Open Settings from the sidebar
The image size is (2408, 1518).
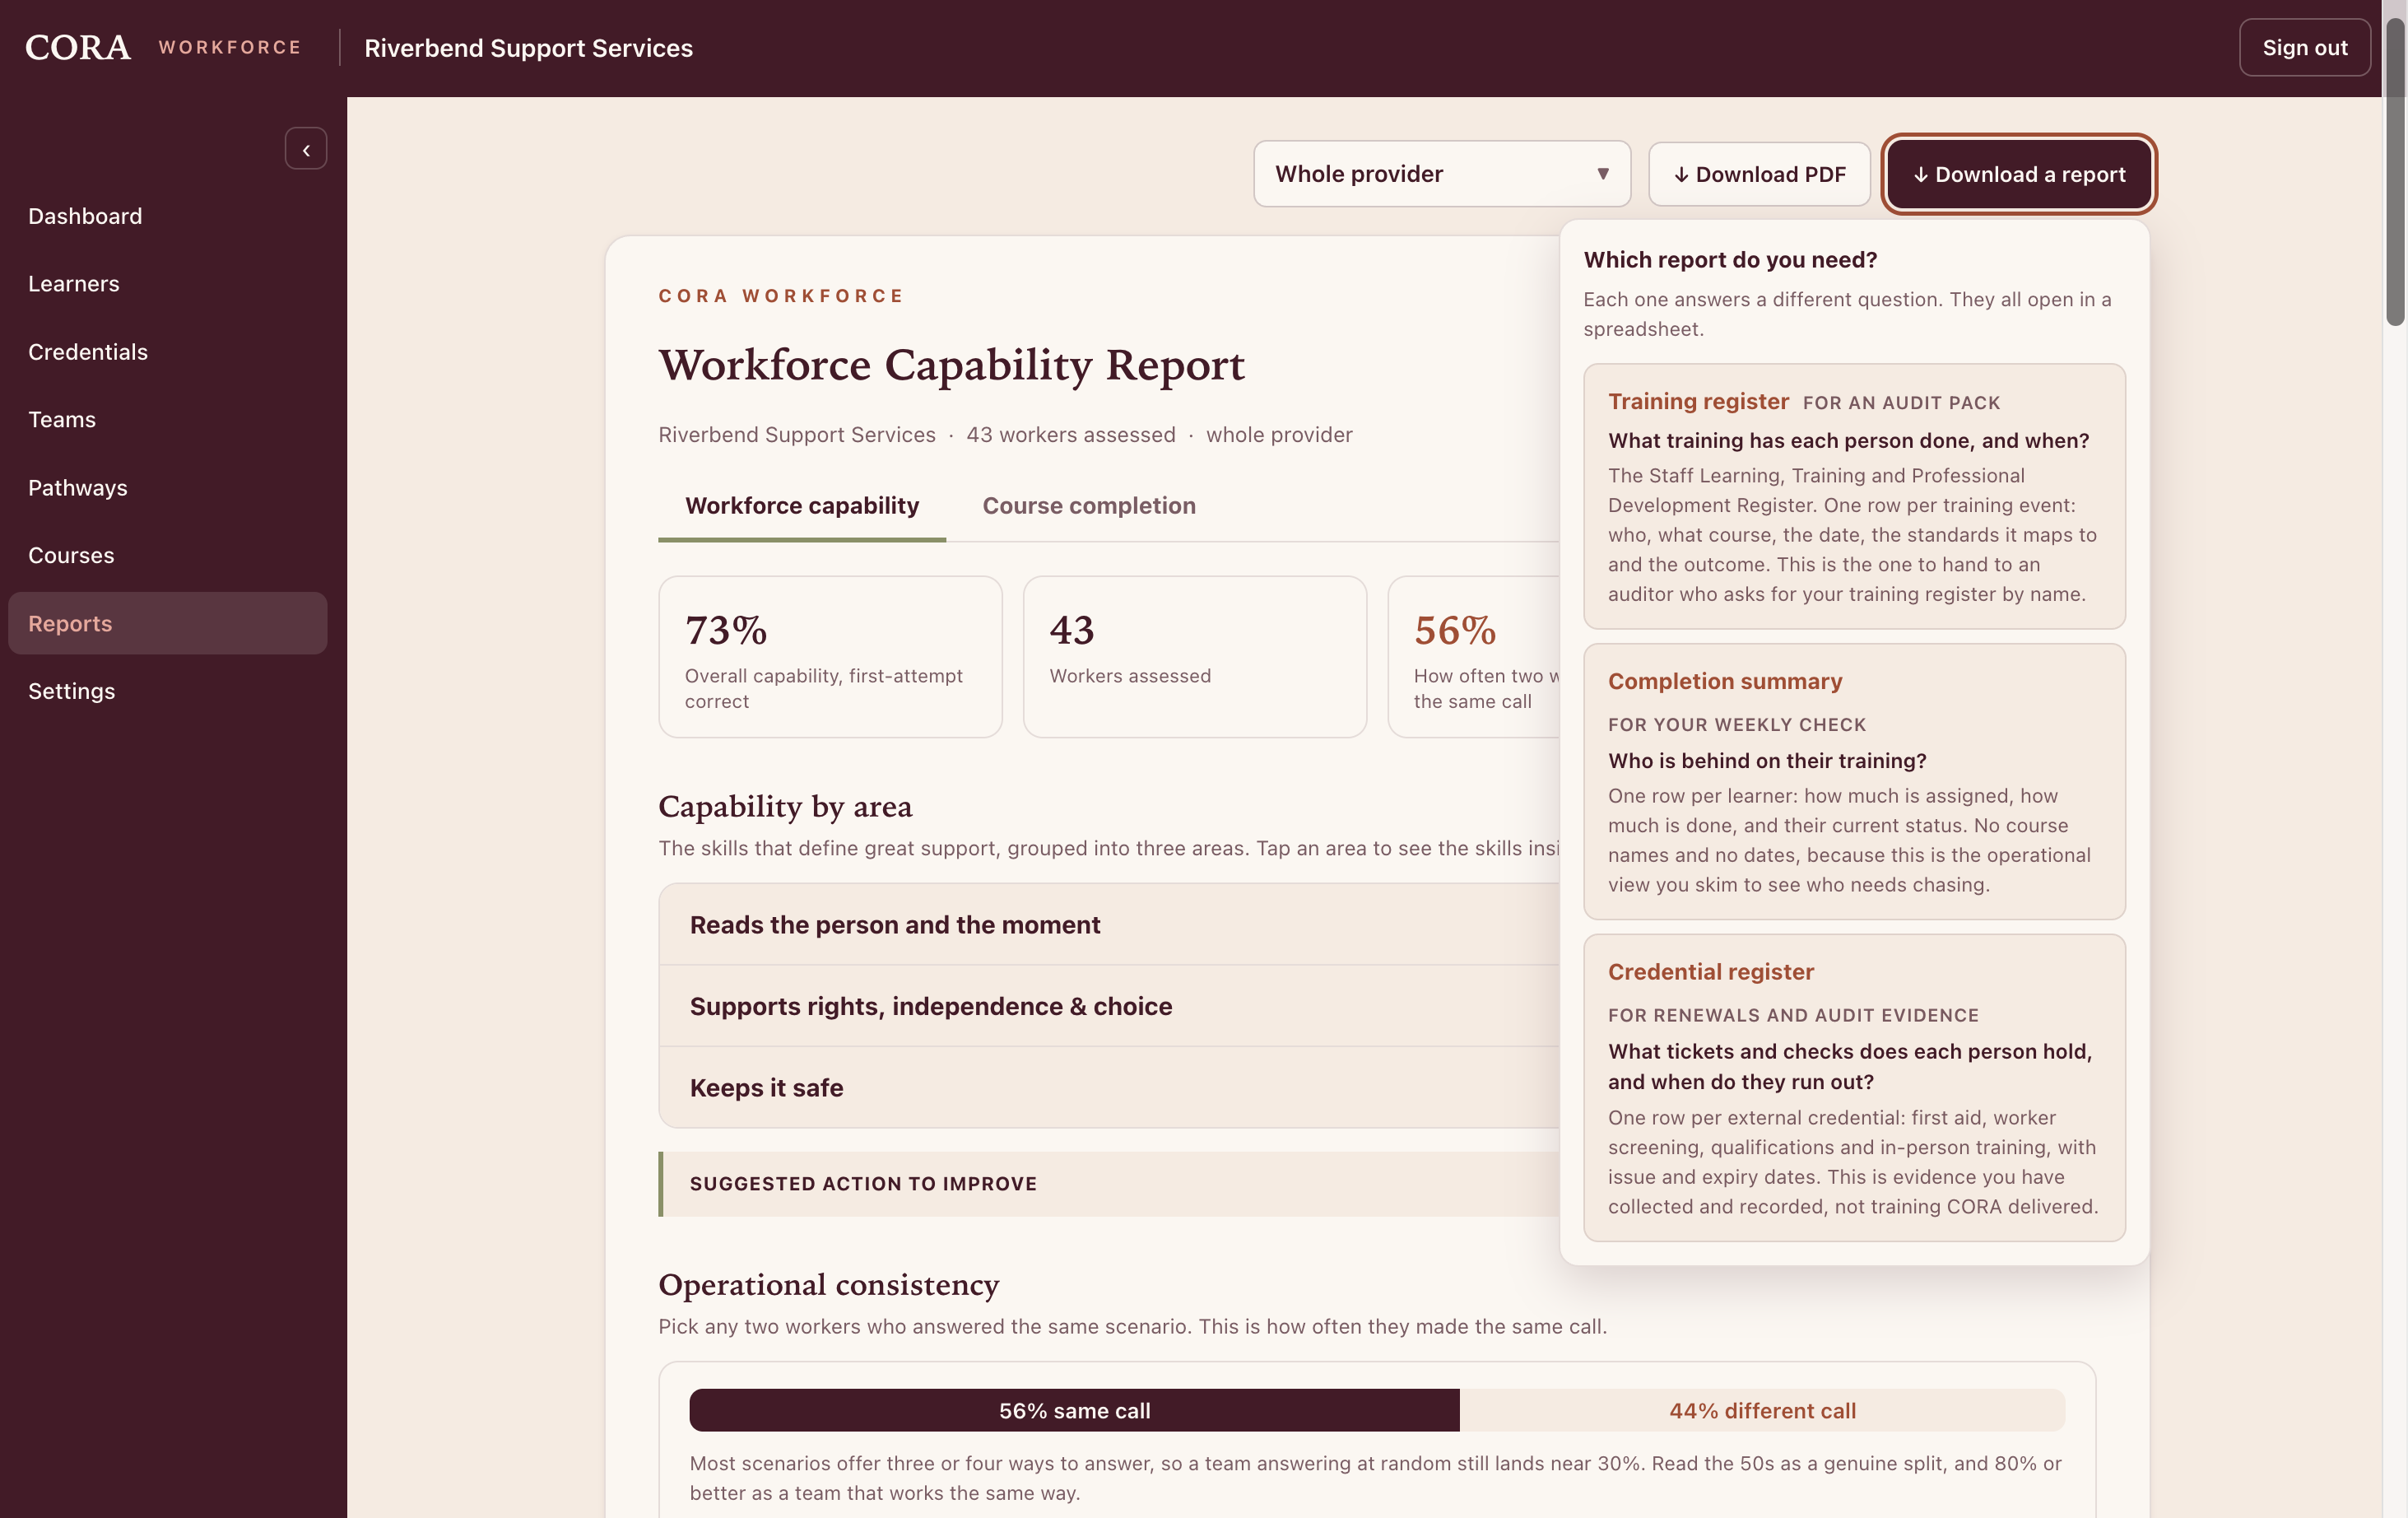(167, 691)
